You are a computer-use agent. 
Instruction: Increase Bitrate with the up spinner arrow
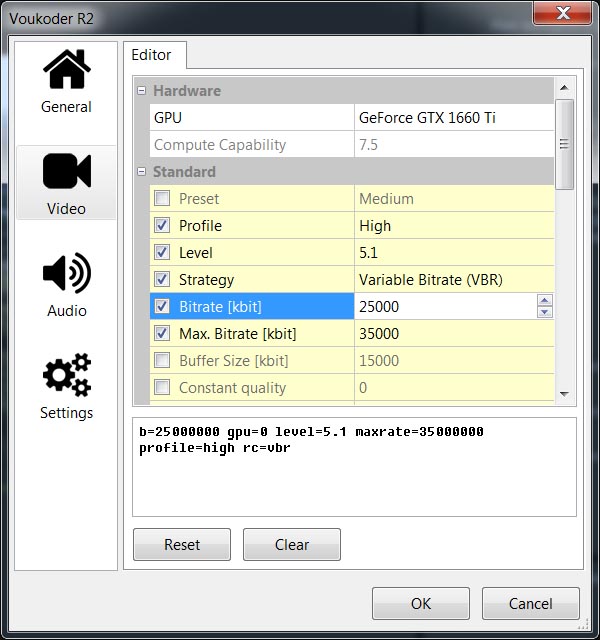[x=545, y=300]
